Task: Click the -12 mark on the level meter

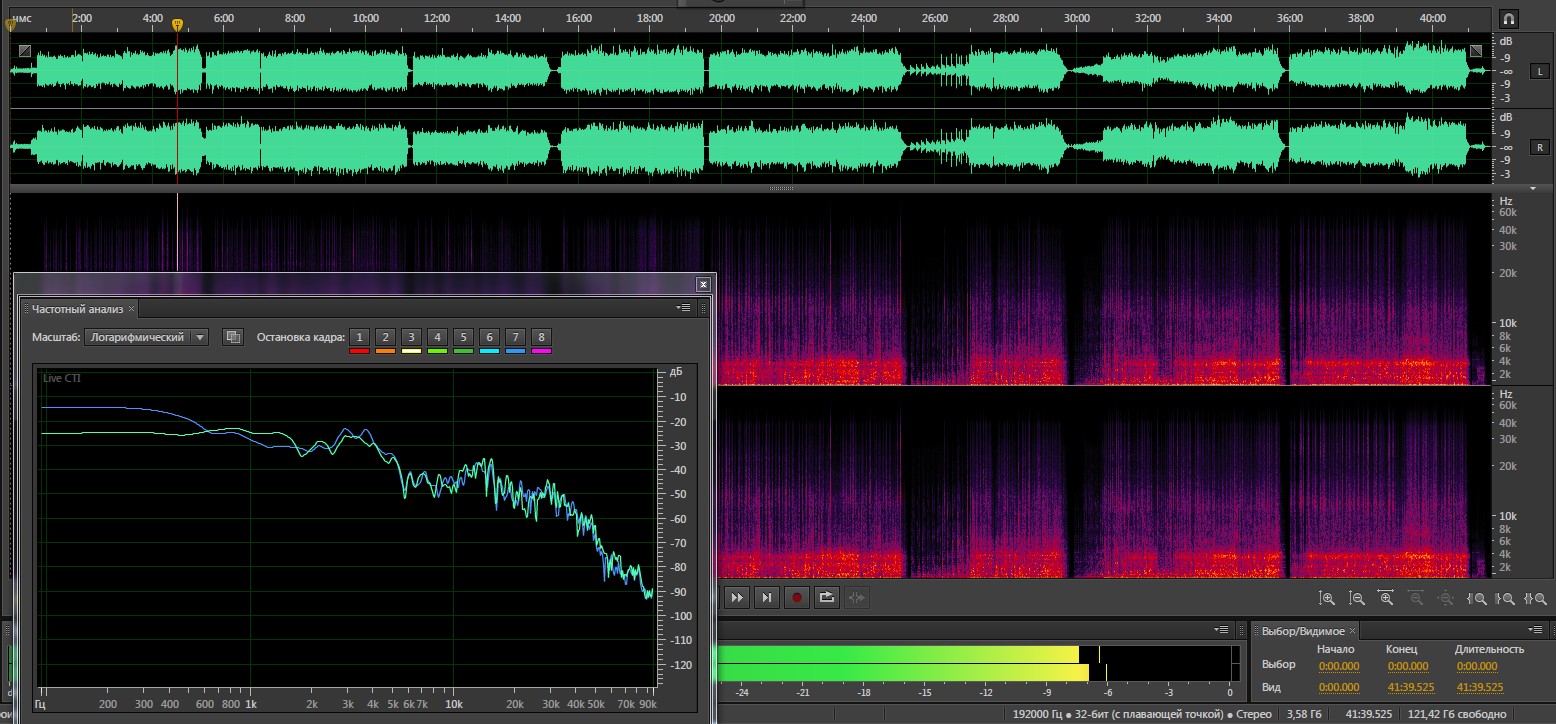Action: (x=986, y=692)
